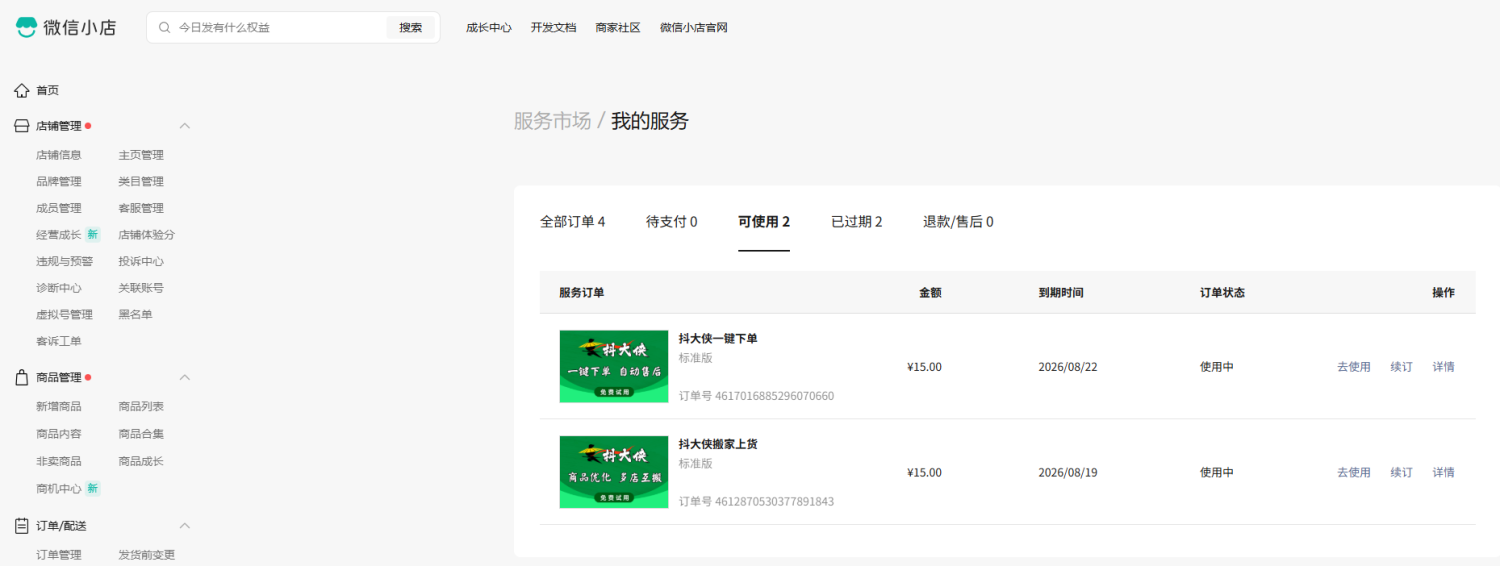Open 类目管理 in the sidebar
The image size is (1500, 566).
click(x=141, y=182)
